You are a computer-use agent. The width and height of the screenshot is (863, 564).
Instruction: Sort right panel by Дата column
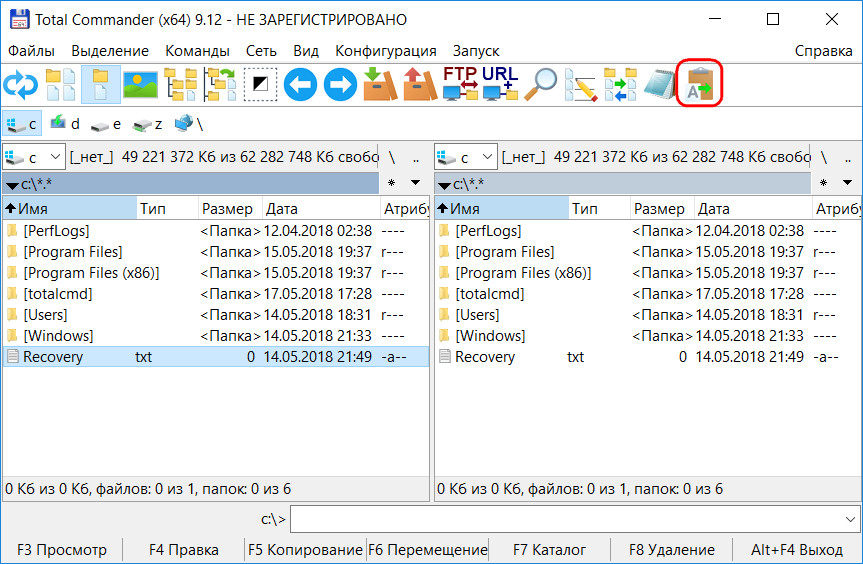point(753,209)
